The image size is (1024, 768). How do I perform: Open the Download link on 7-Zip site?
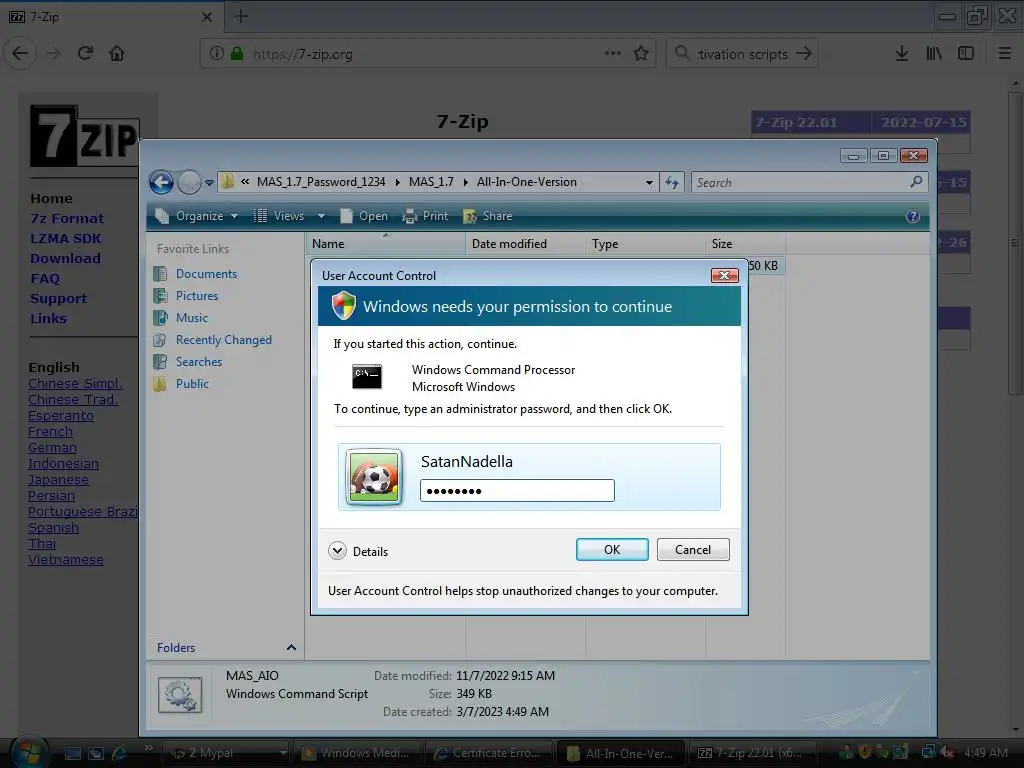pos(65,259)
